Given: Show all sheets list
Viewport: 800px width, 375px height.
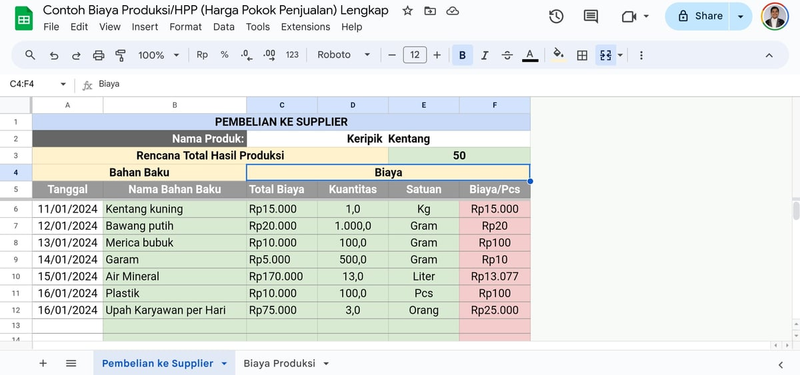Looking at the screenshot, I should 71,363.
